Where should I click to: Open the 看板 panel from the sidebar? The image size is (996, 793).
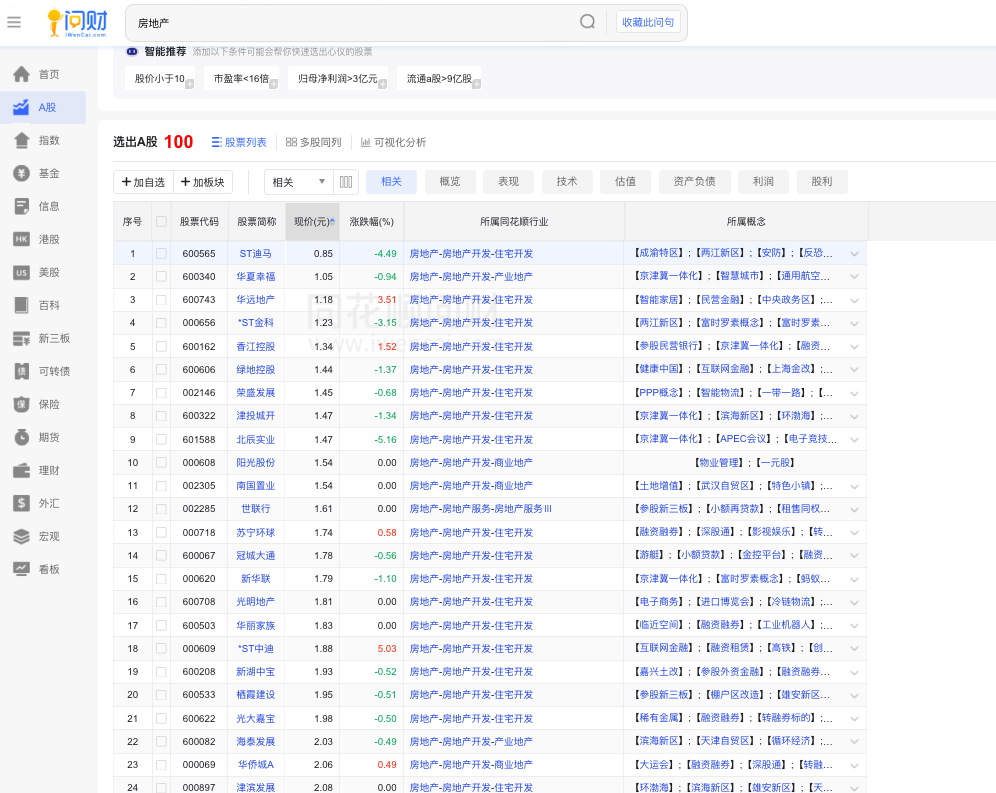pyautogui.click(x=44, y=568)
